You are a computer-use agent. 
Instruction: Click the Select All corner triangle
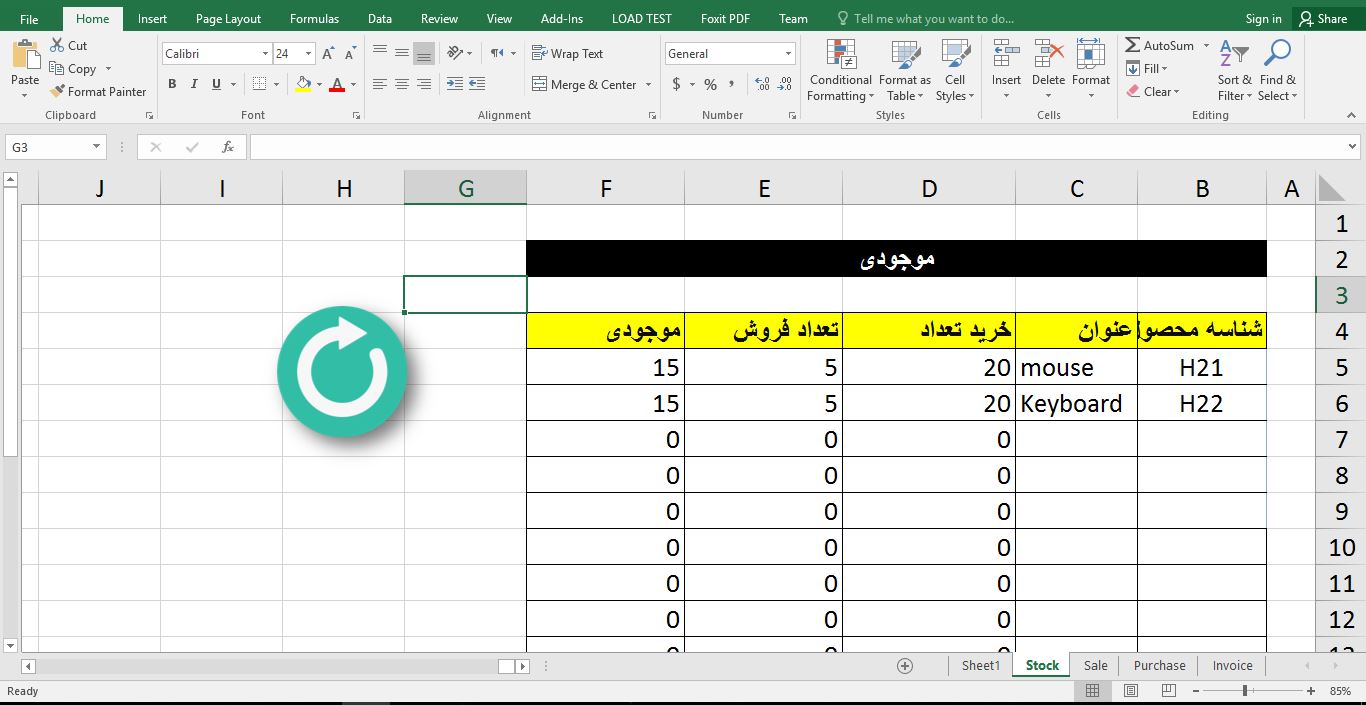pos(1332,188)
